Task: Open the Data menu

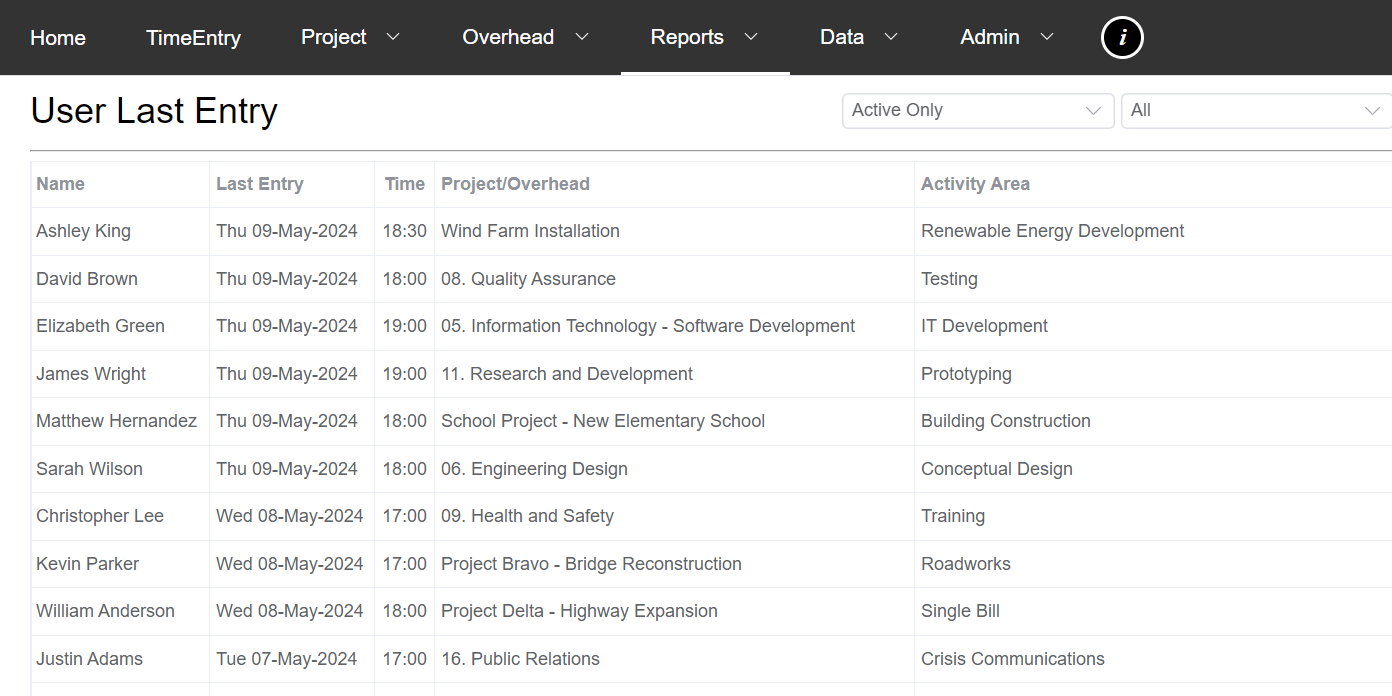Action: pos(842,37)
